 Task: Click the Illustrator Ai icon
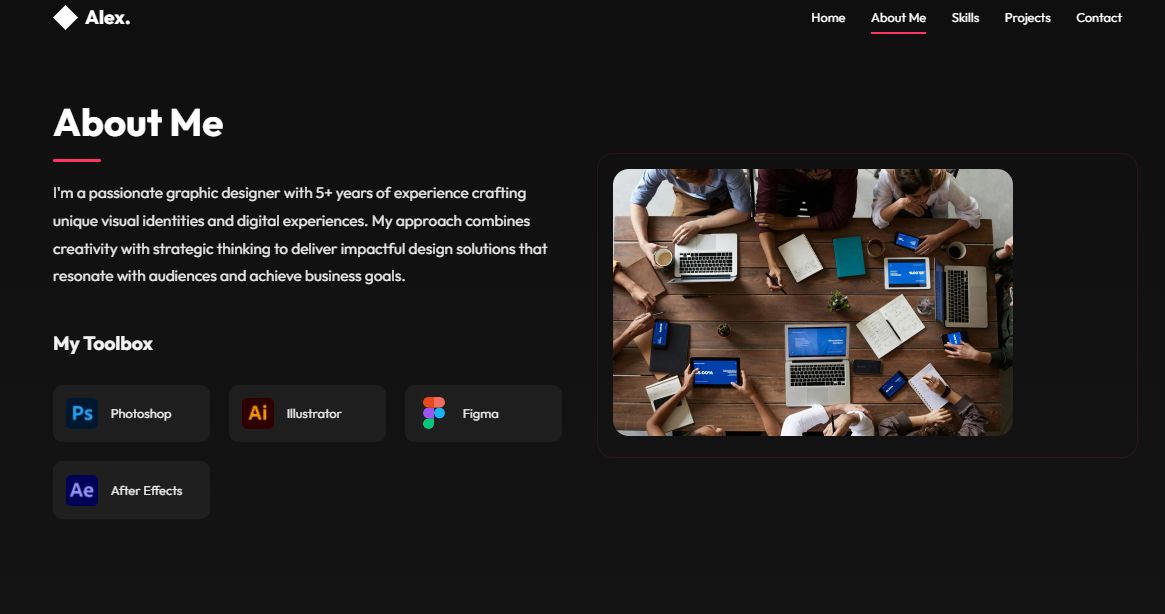[x=258, y=413]
